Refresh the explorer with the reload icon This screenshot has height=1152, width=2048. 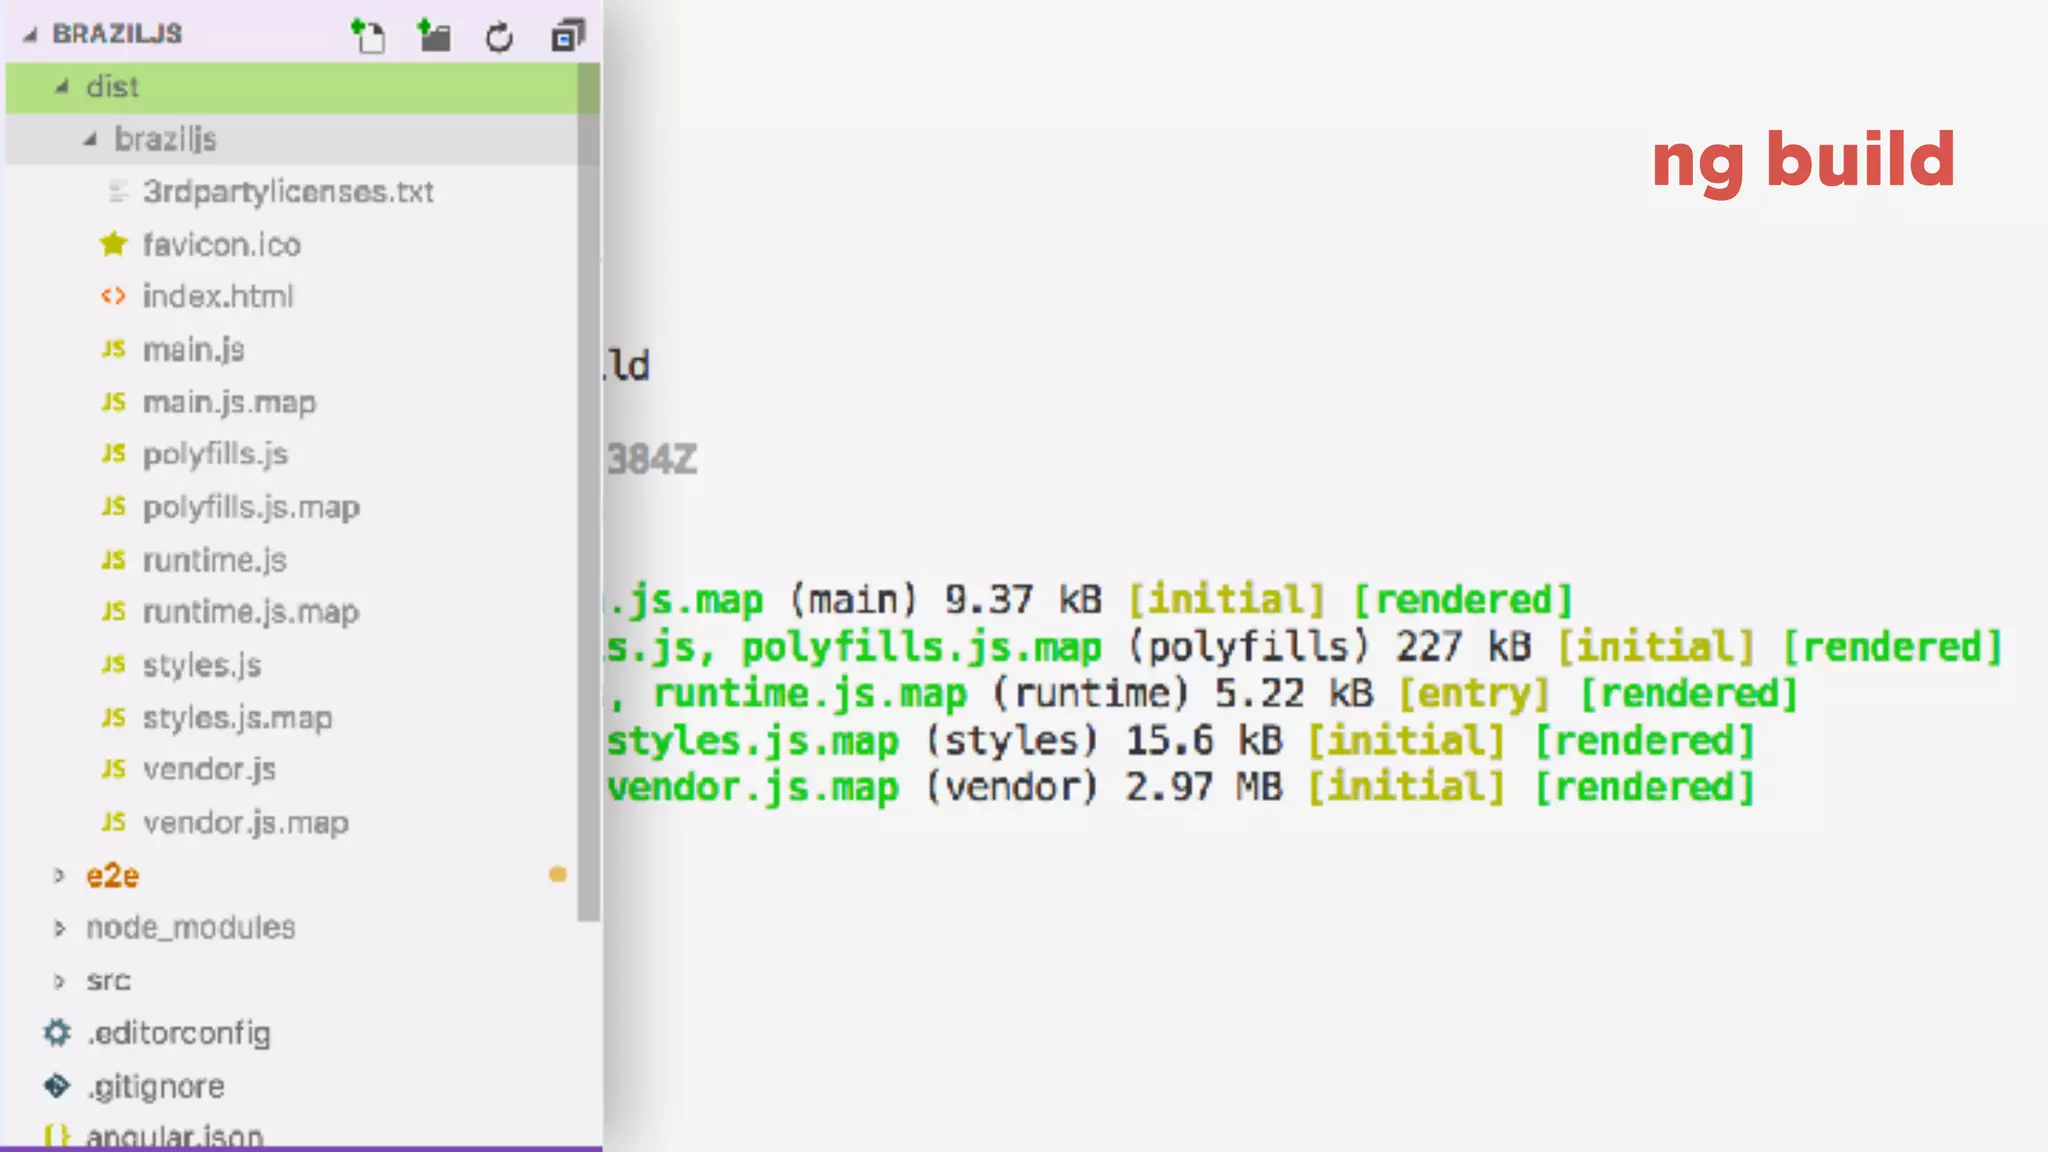click(x=499, y=37)
